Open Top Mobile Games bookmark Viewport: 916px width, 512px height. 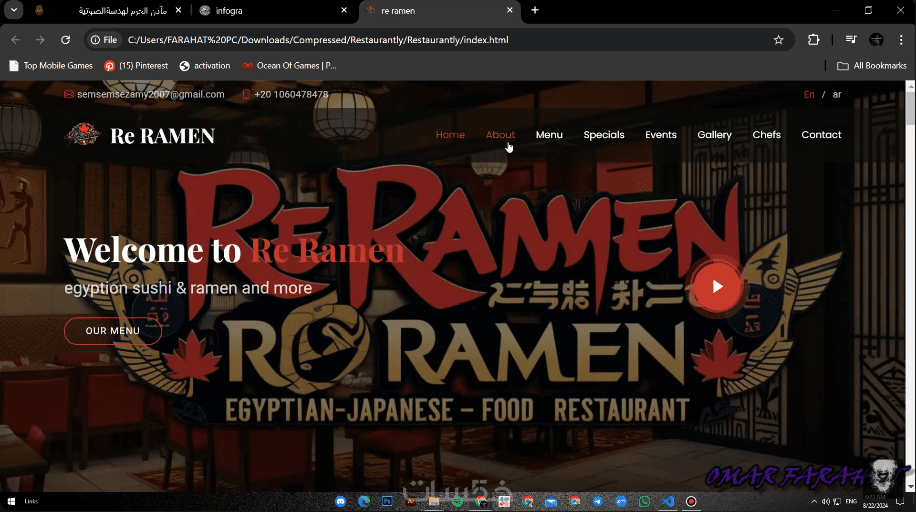point(51,65)
